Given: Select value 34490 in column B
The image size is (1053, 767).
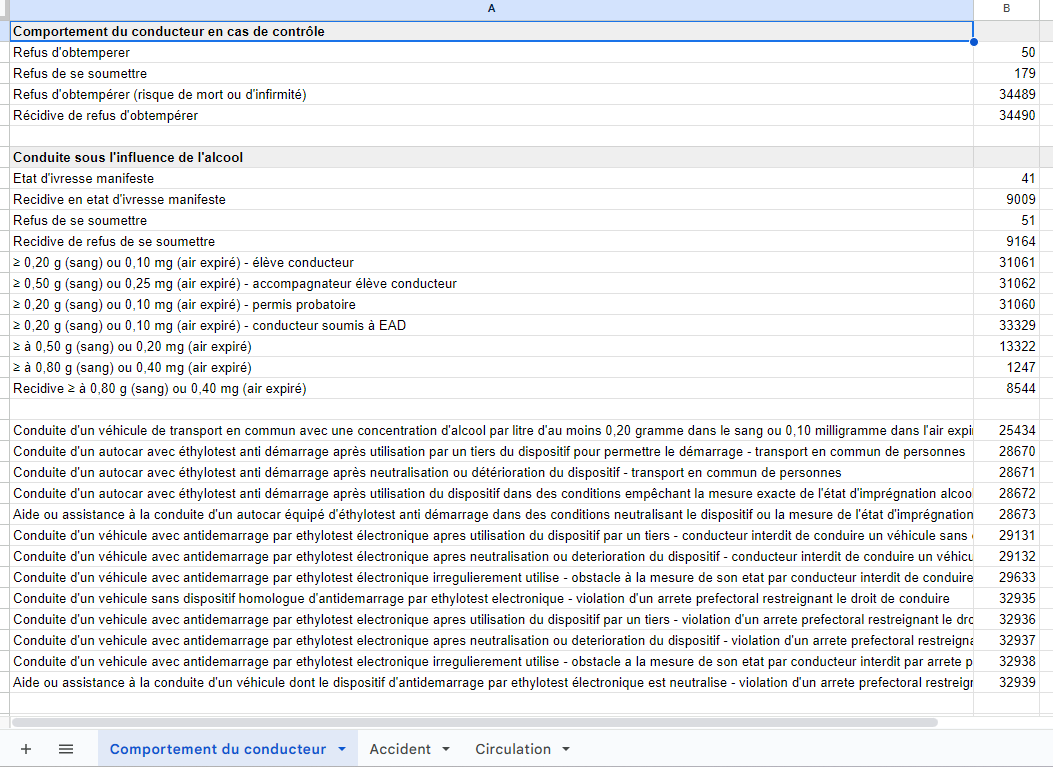Looking at the screenshot, I should [1006, 116].
